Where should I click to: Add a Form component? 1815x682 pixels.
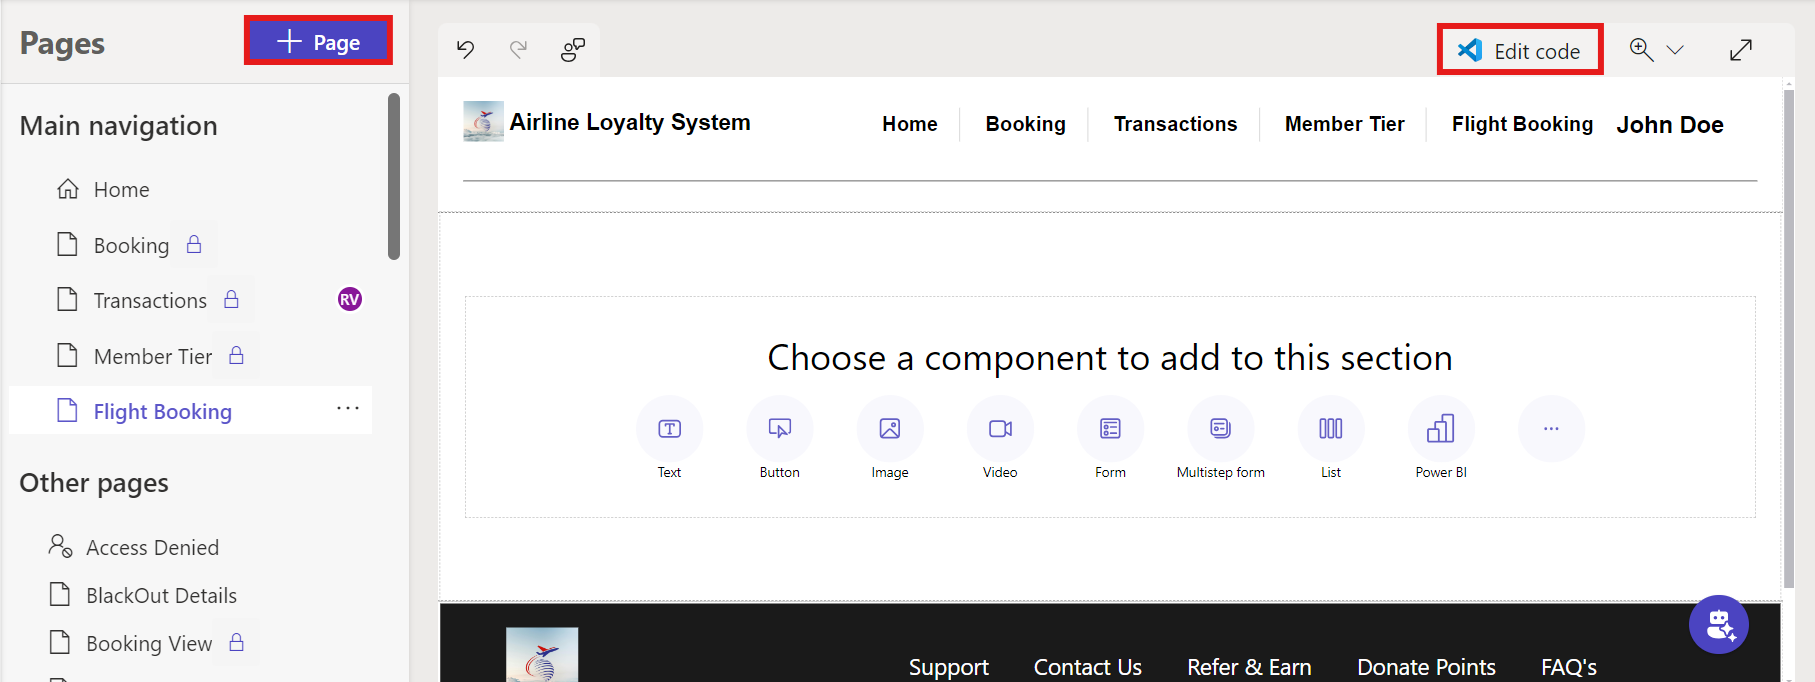pyautogui.click(x=1110, y=429)
